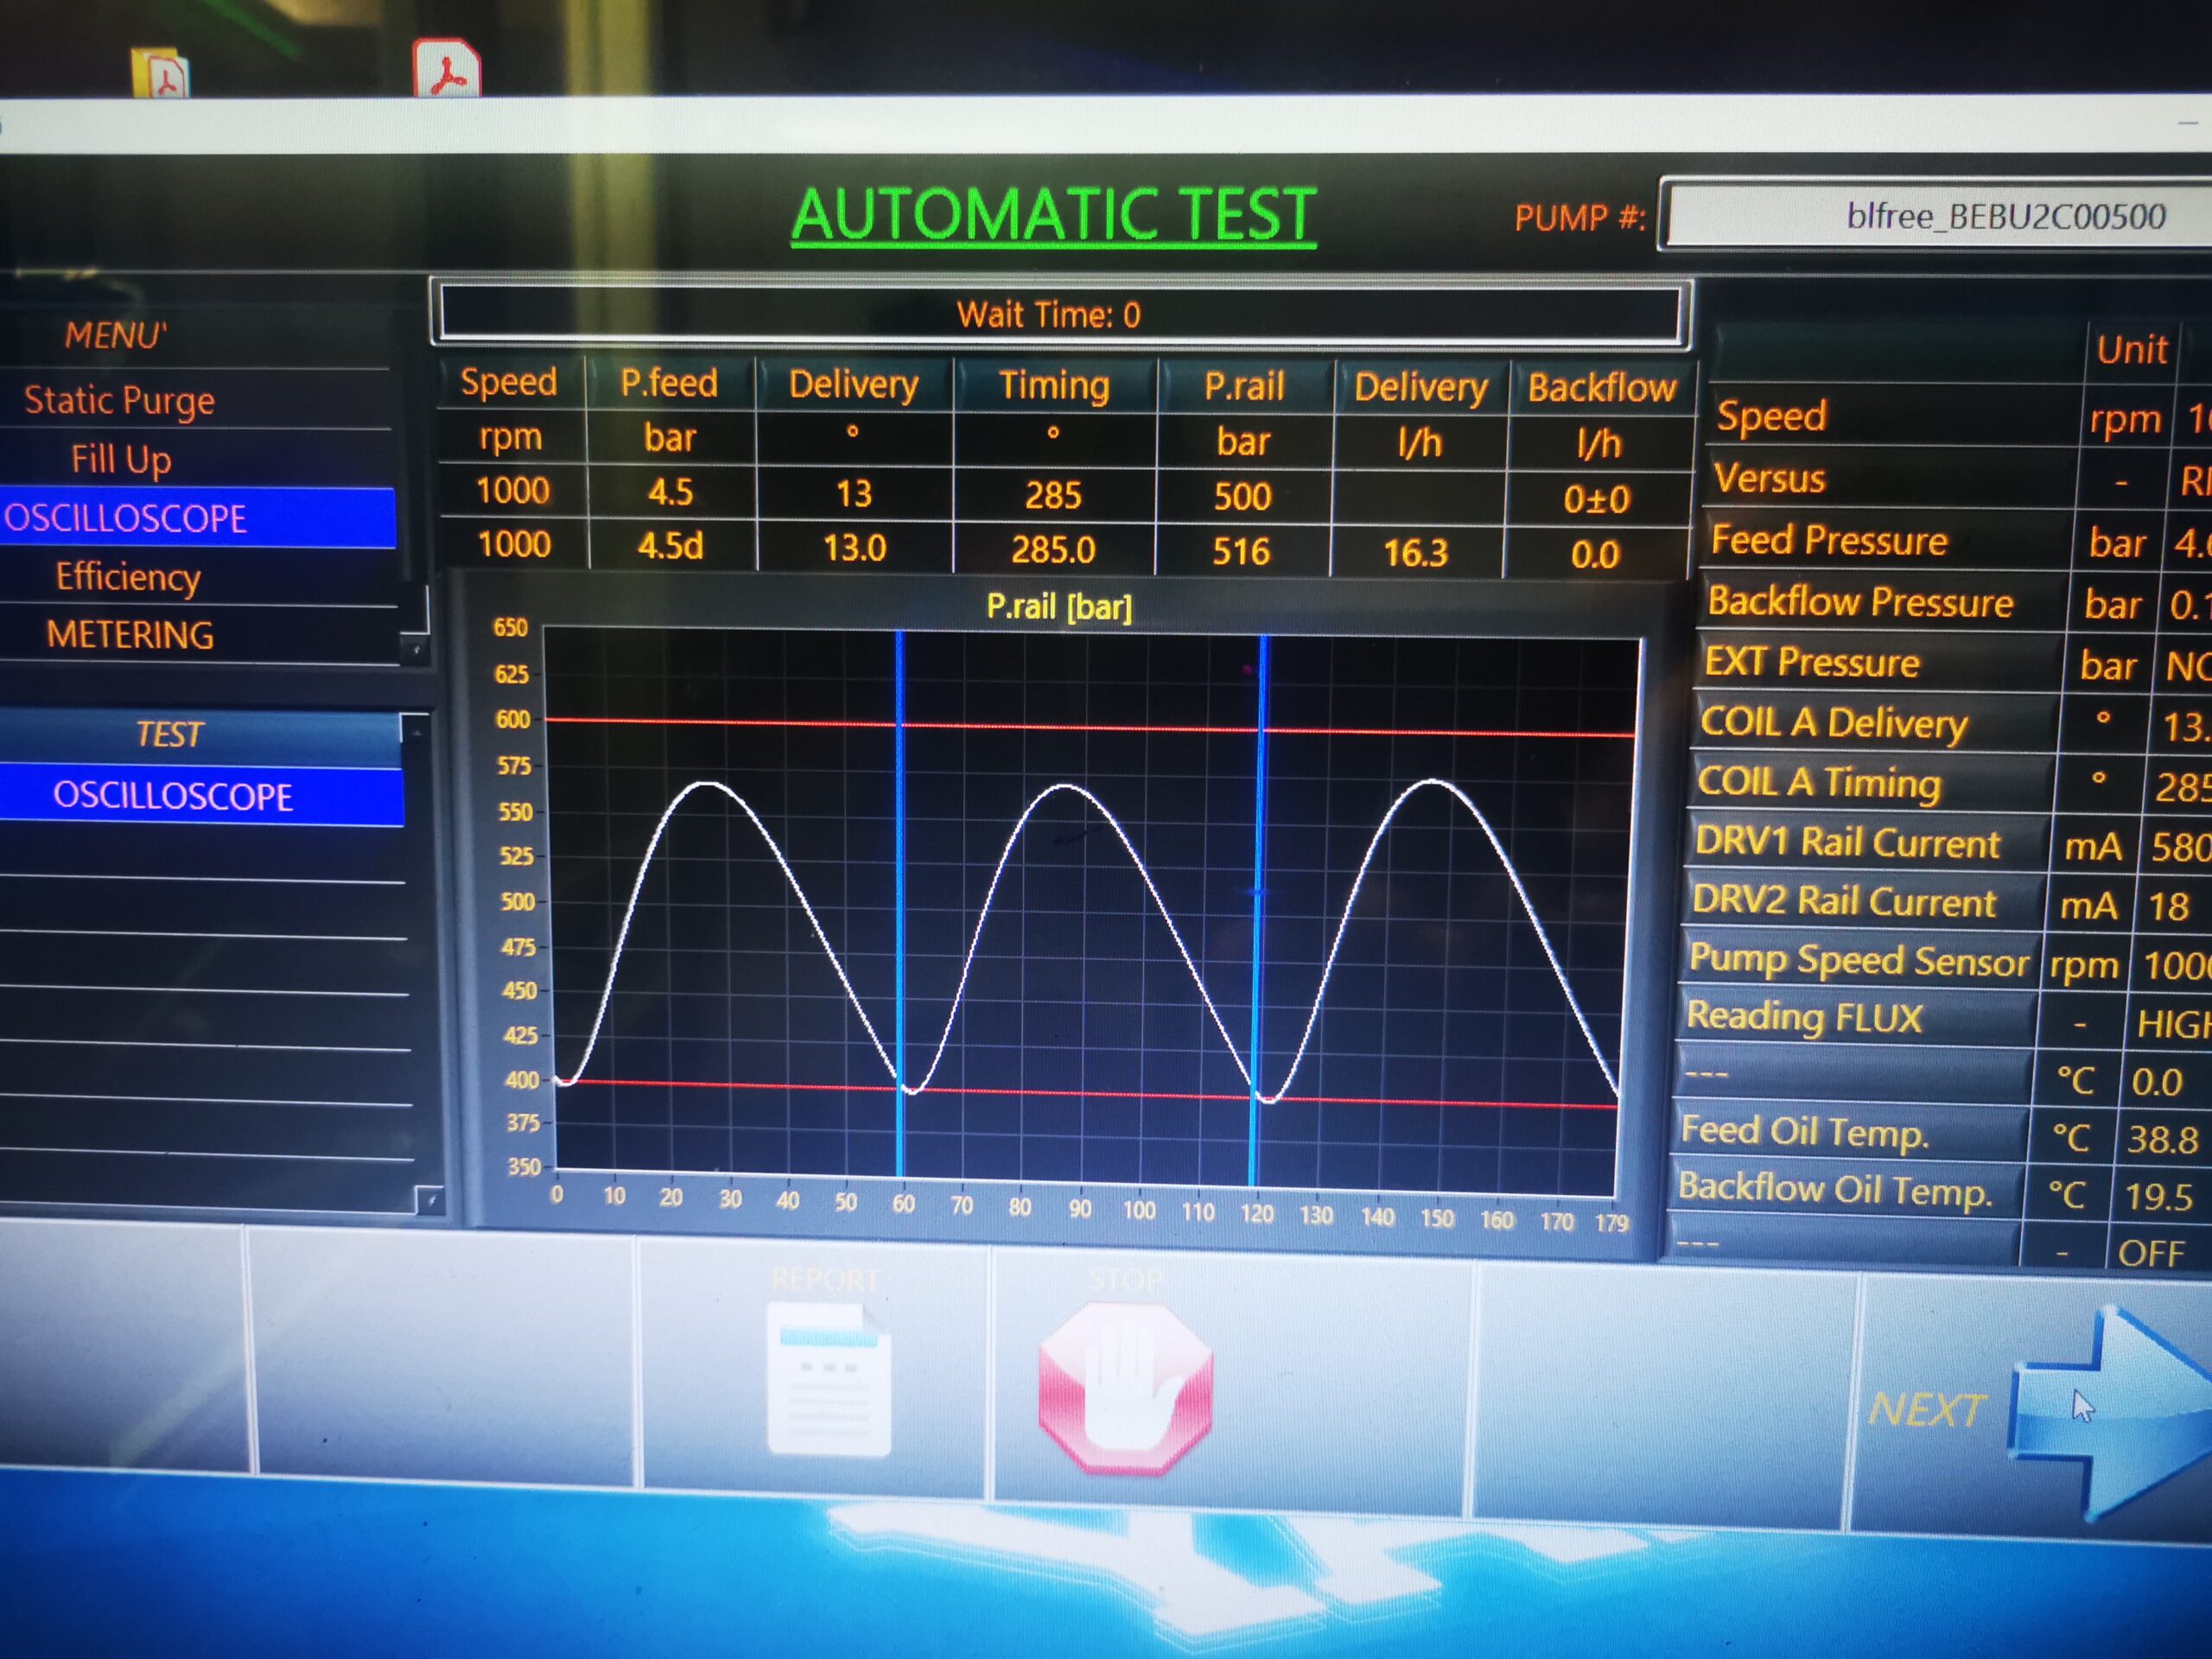The width and height of the screenshot is (2212, 1659).
Task: Select OSCILLOSCOPE under TEST list
Action: [x=172, y=796]
